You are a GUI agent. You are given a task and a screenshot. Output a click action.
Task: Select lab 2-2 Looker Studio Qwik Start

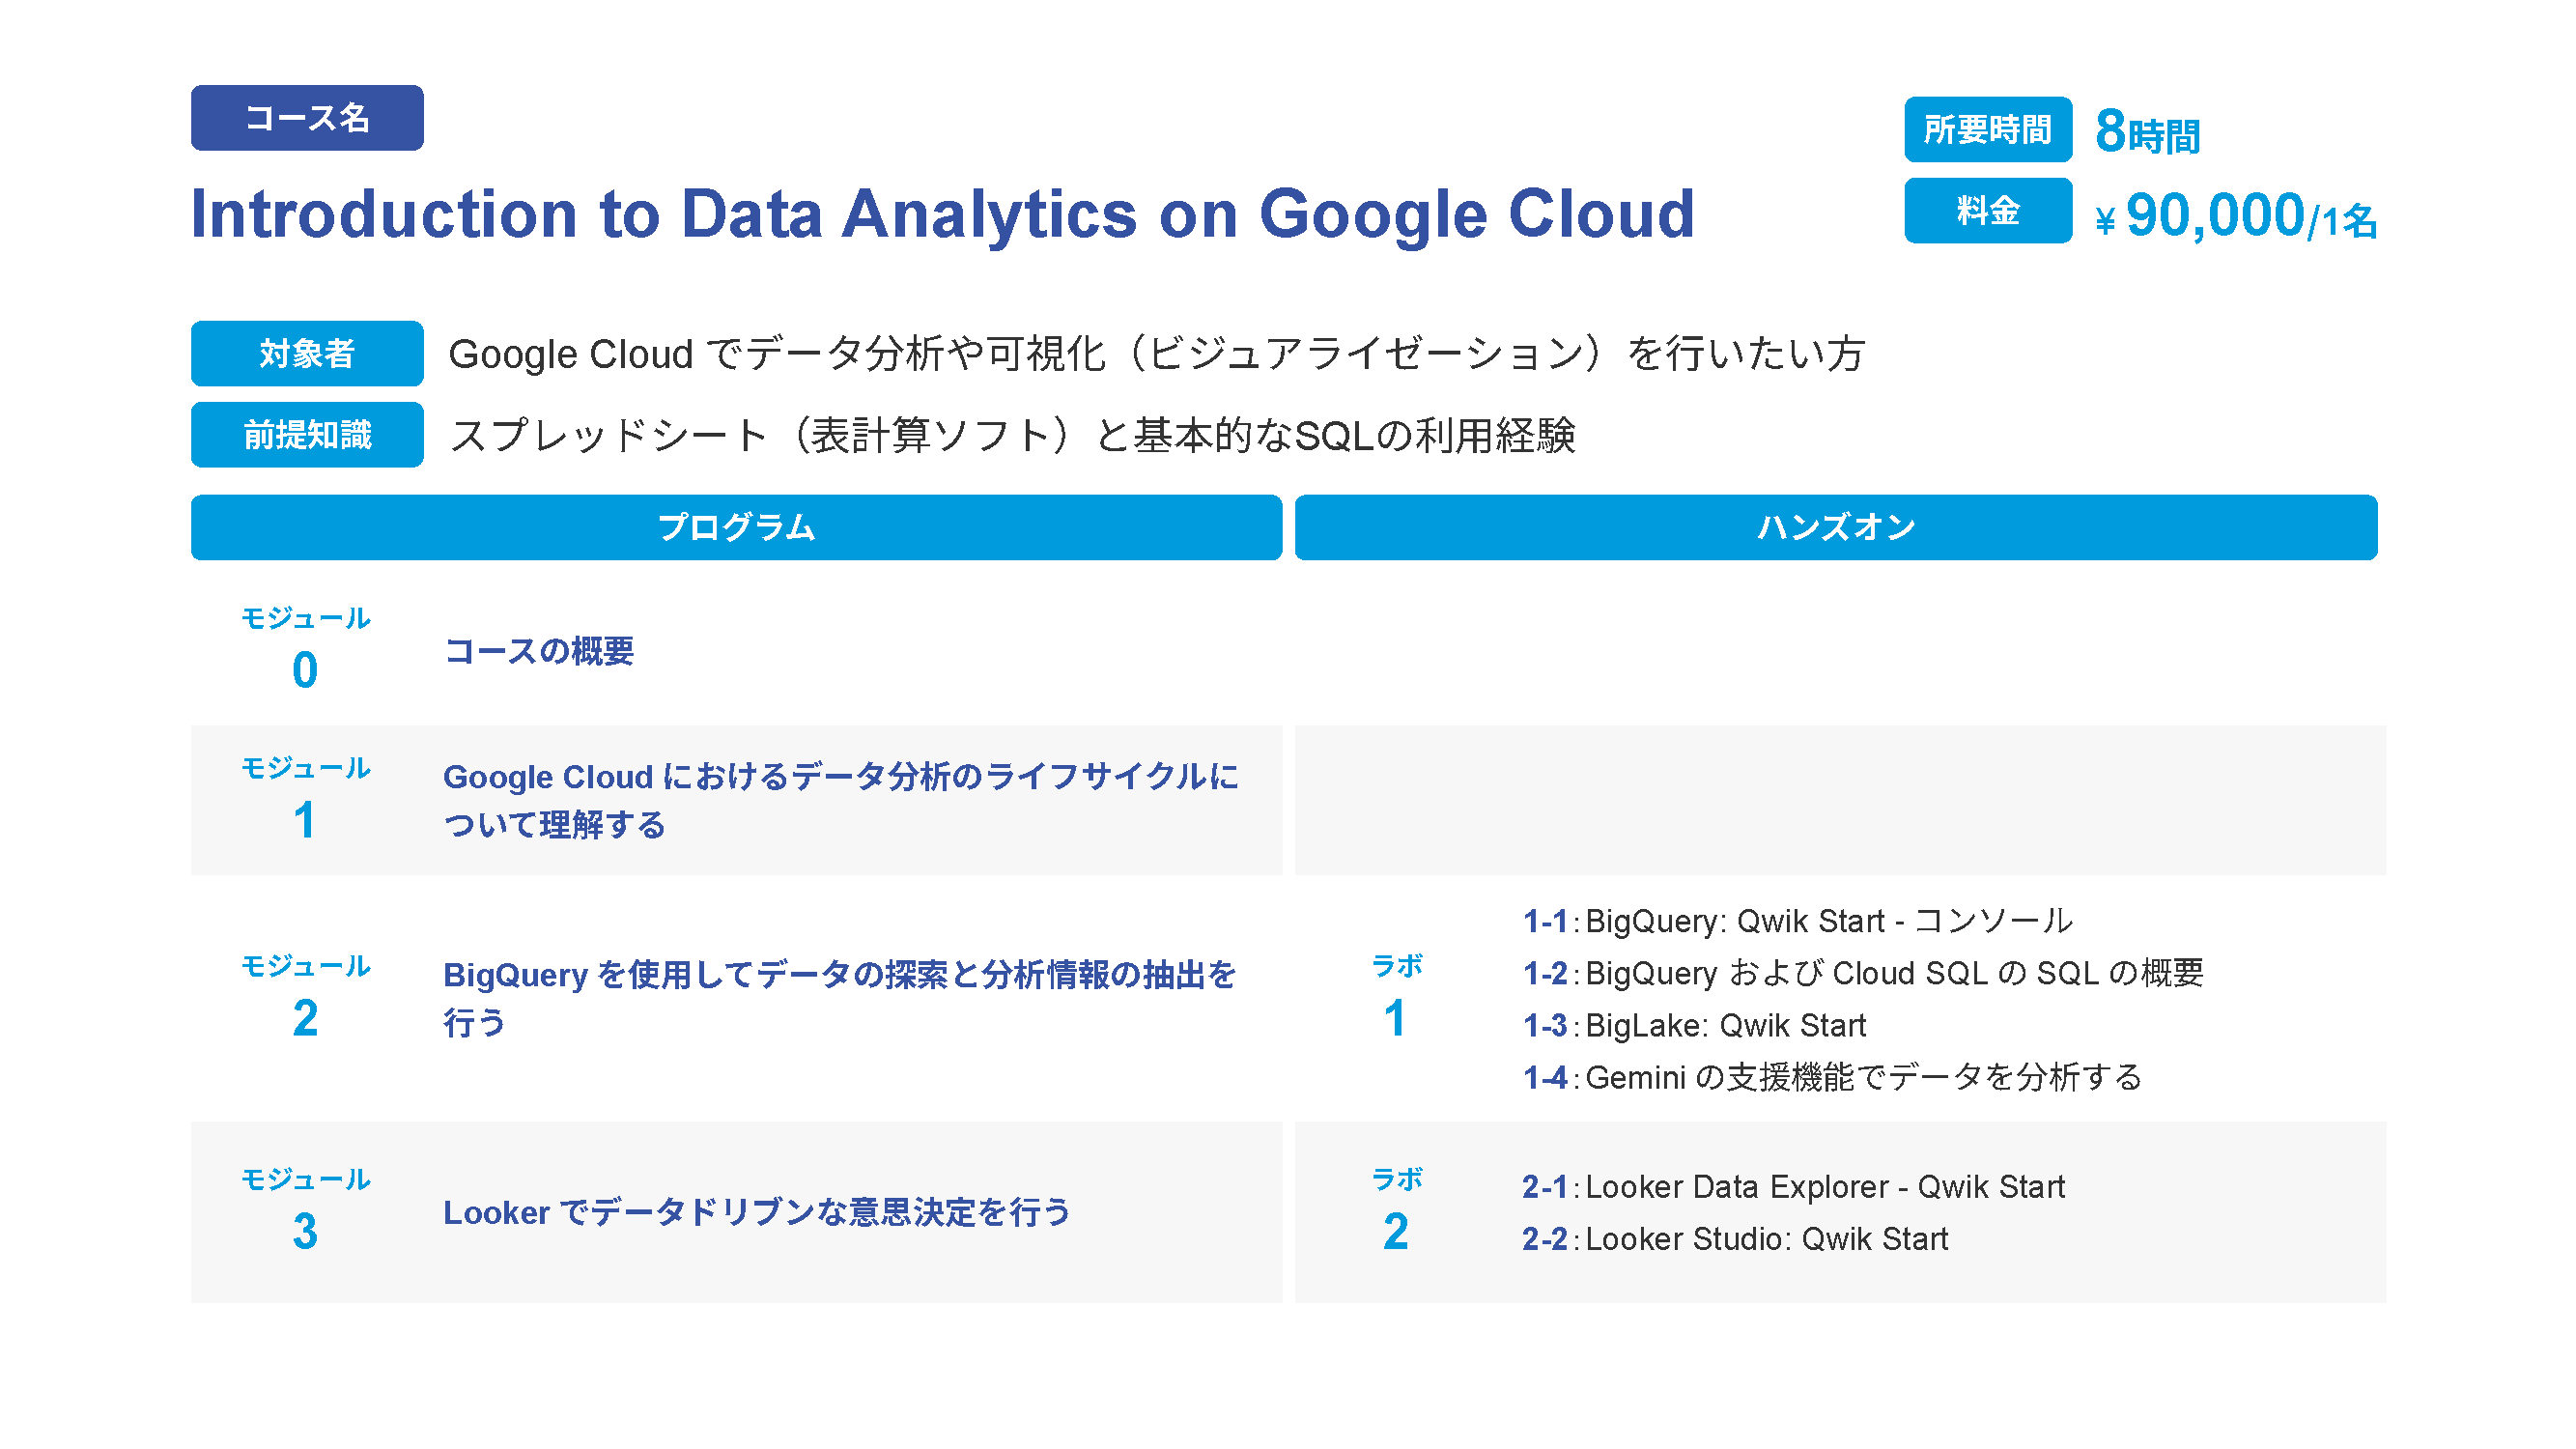pyautogui.click(x=1735, y=1238)
